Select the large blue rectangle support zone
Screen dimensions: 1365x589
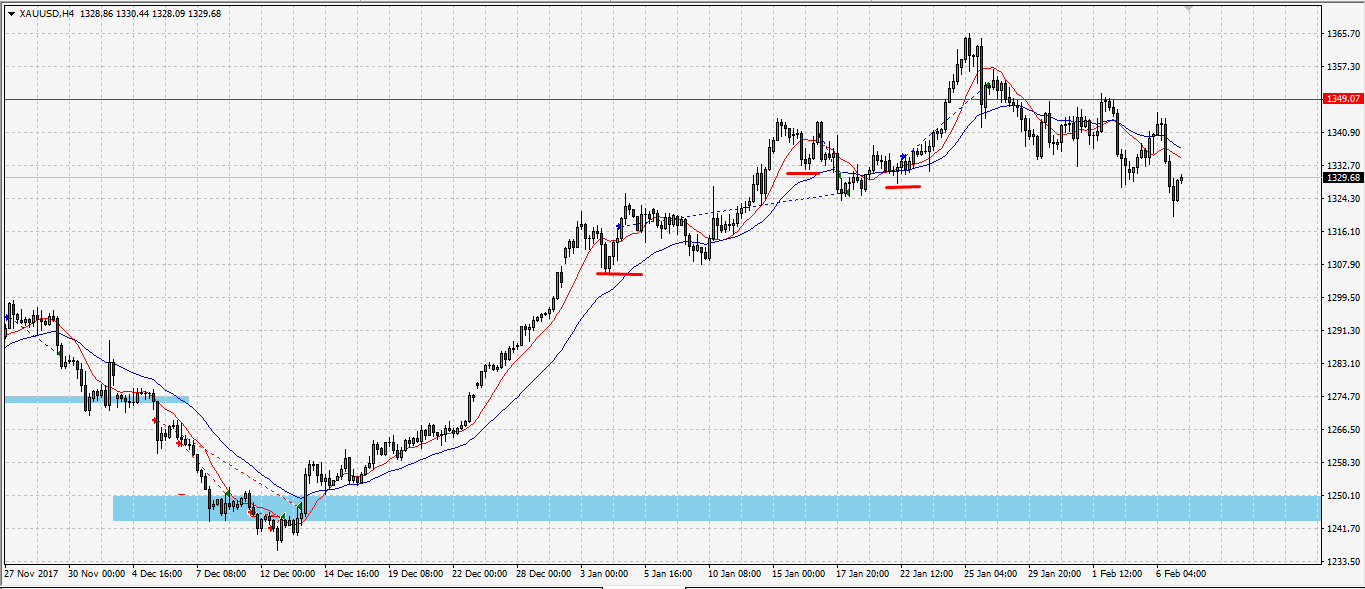click(716, 508)
